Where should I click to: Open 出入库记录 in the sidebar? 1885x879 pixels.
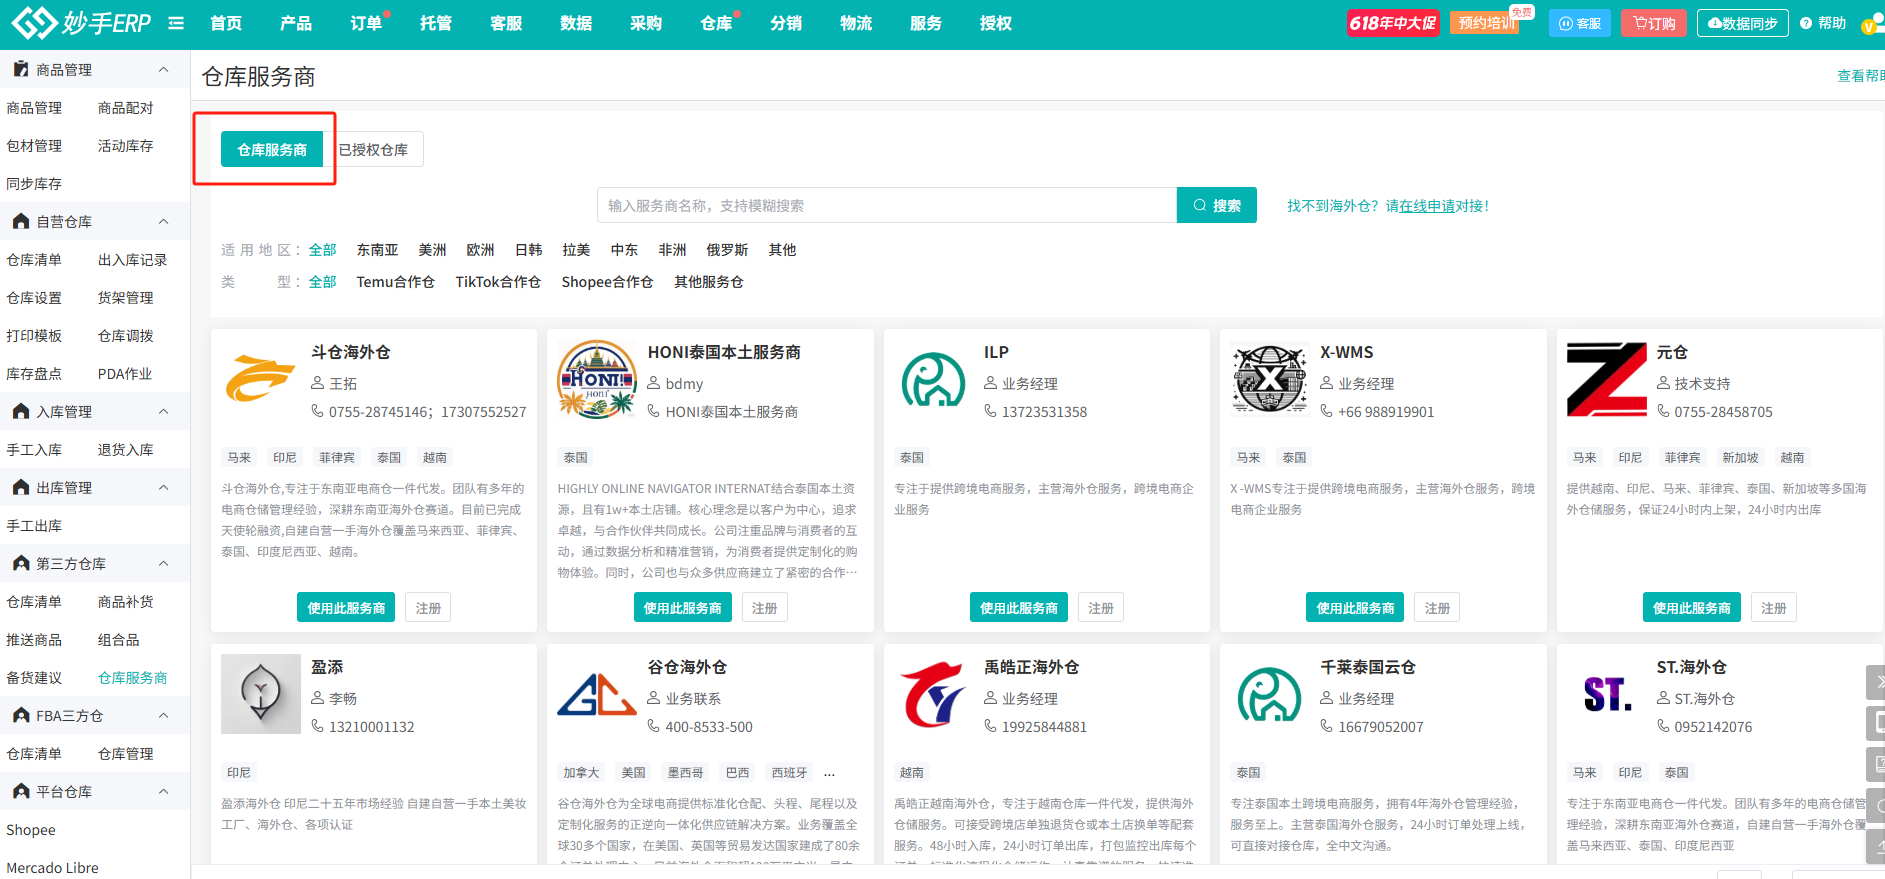point(132,259)
